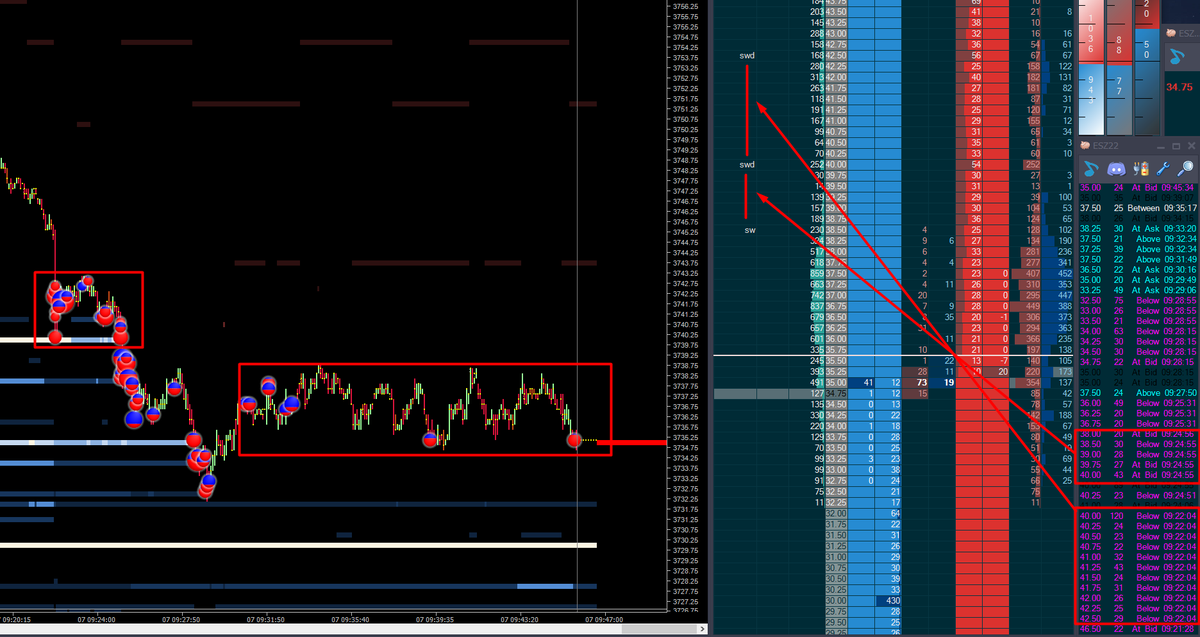Select the 37.50 Between 09:35:17 trade row
The height and width of the screenshot is (637, 1200).
coord(1137,208)
